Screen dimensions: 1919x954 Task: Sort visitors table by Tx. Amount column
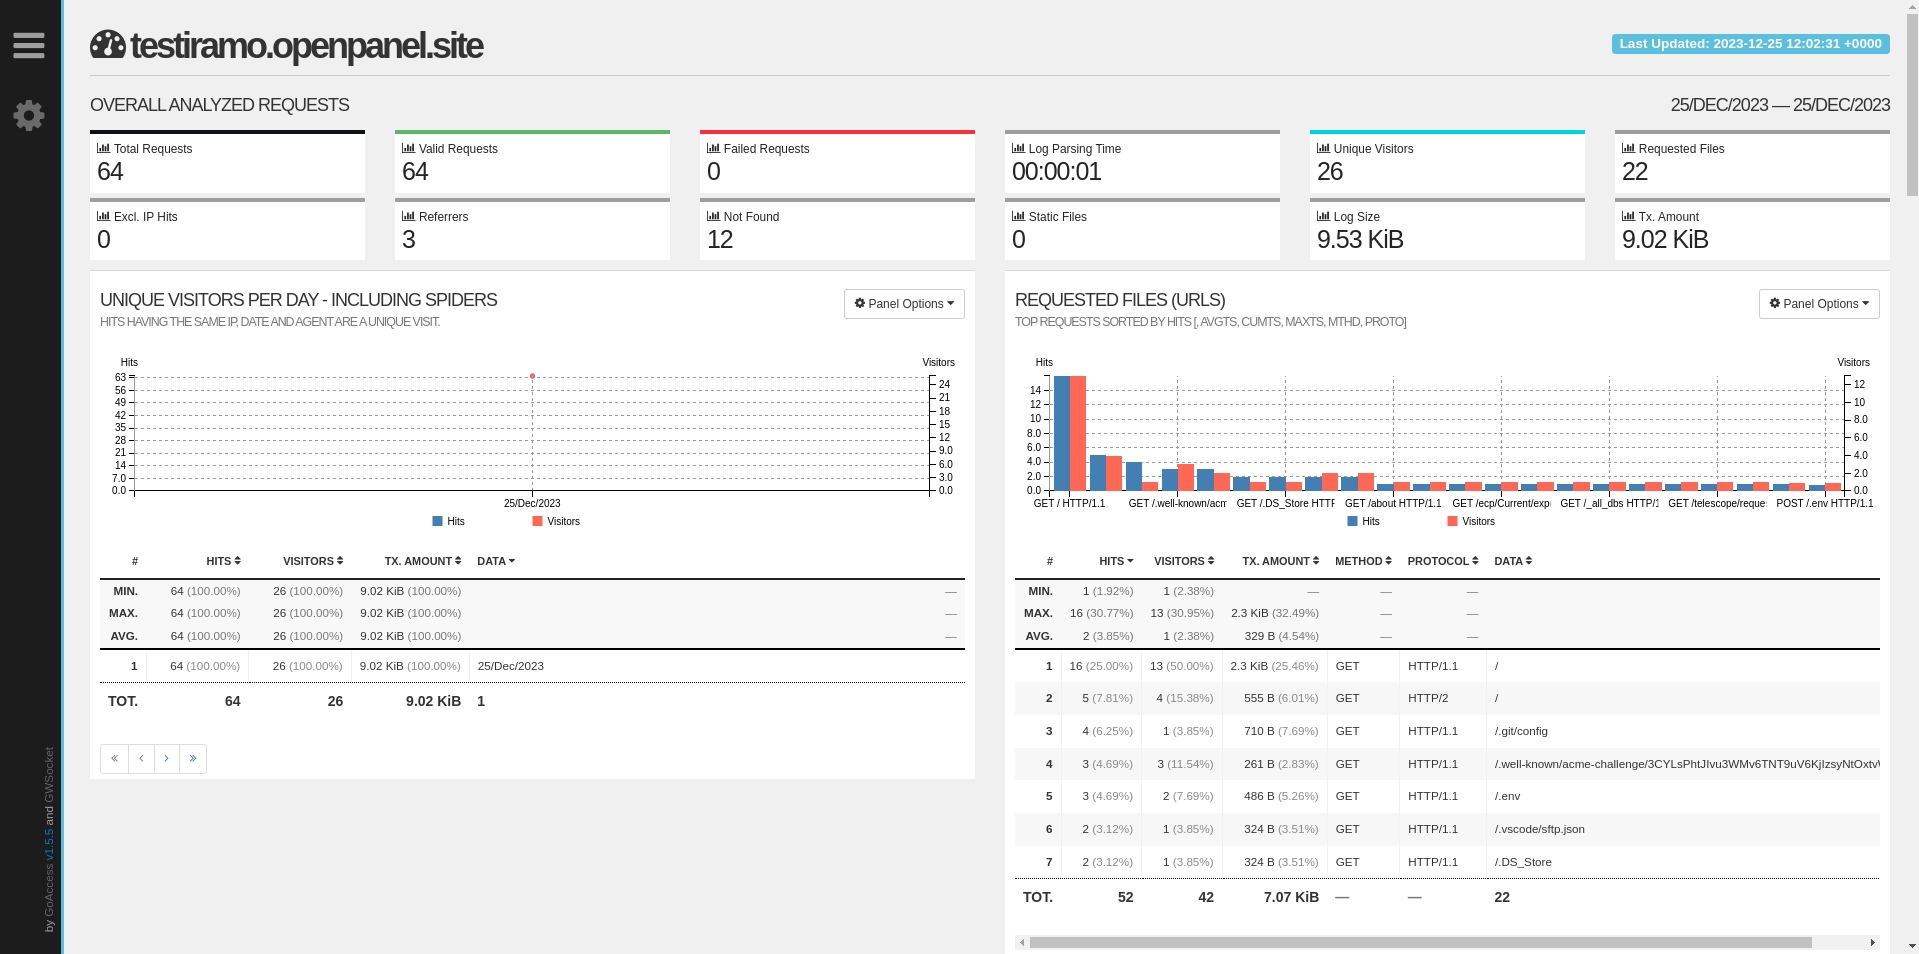[423, 561]
